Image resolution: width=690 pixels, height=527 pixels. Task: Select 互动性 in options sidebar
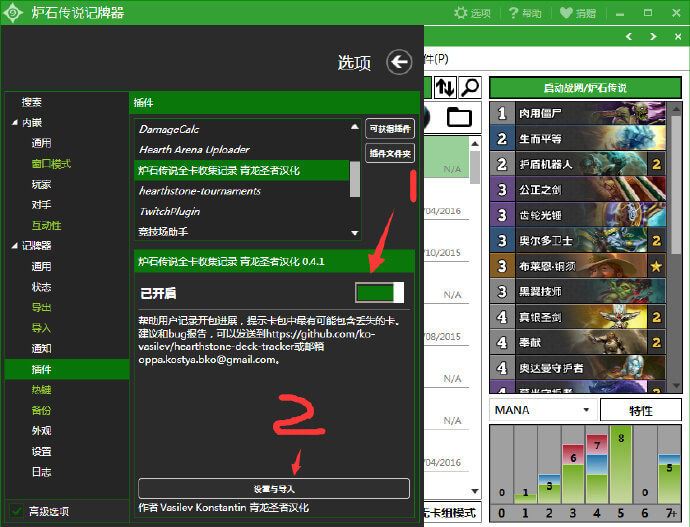point(46,225)
